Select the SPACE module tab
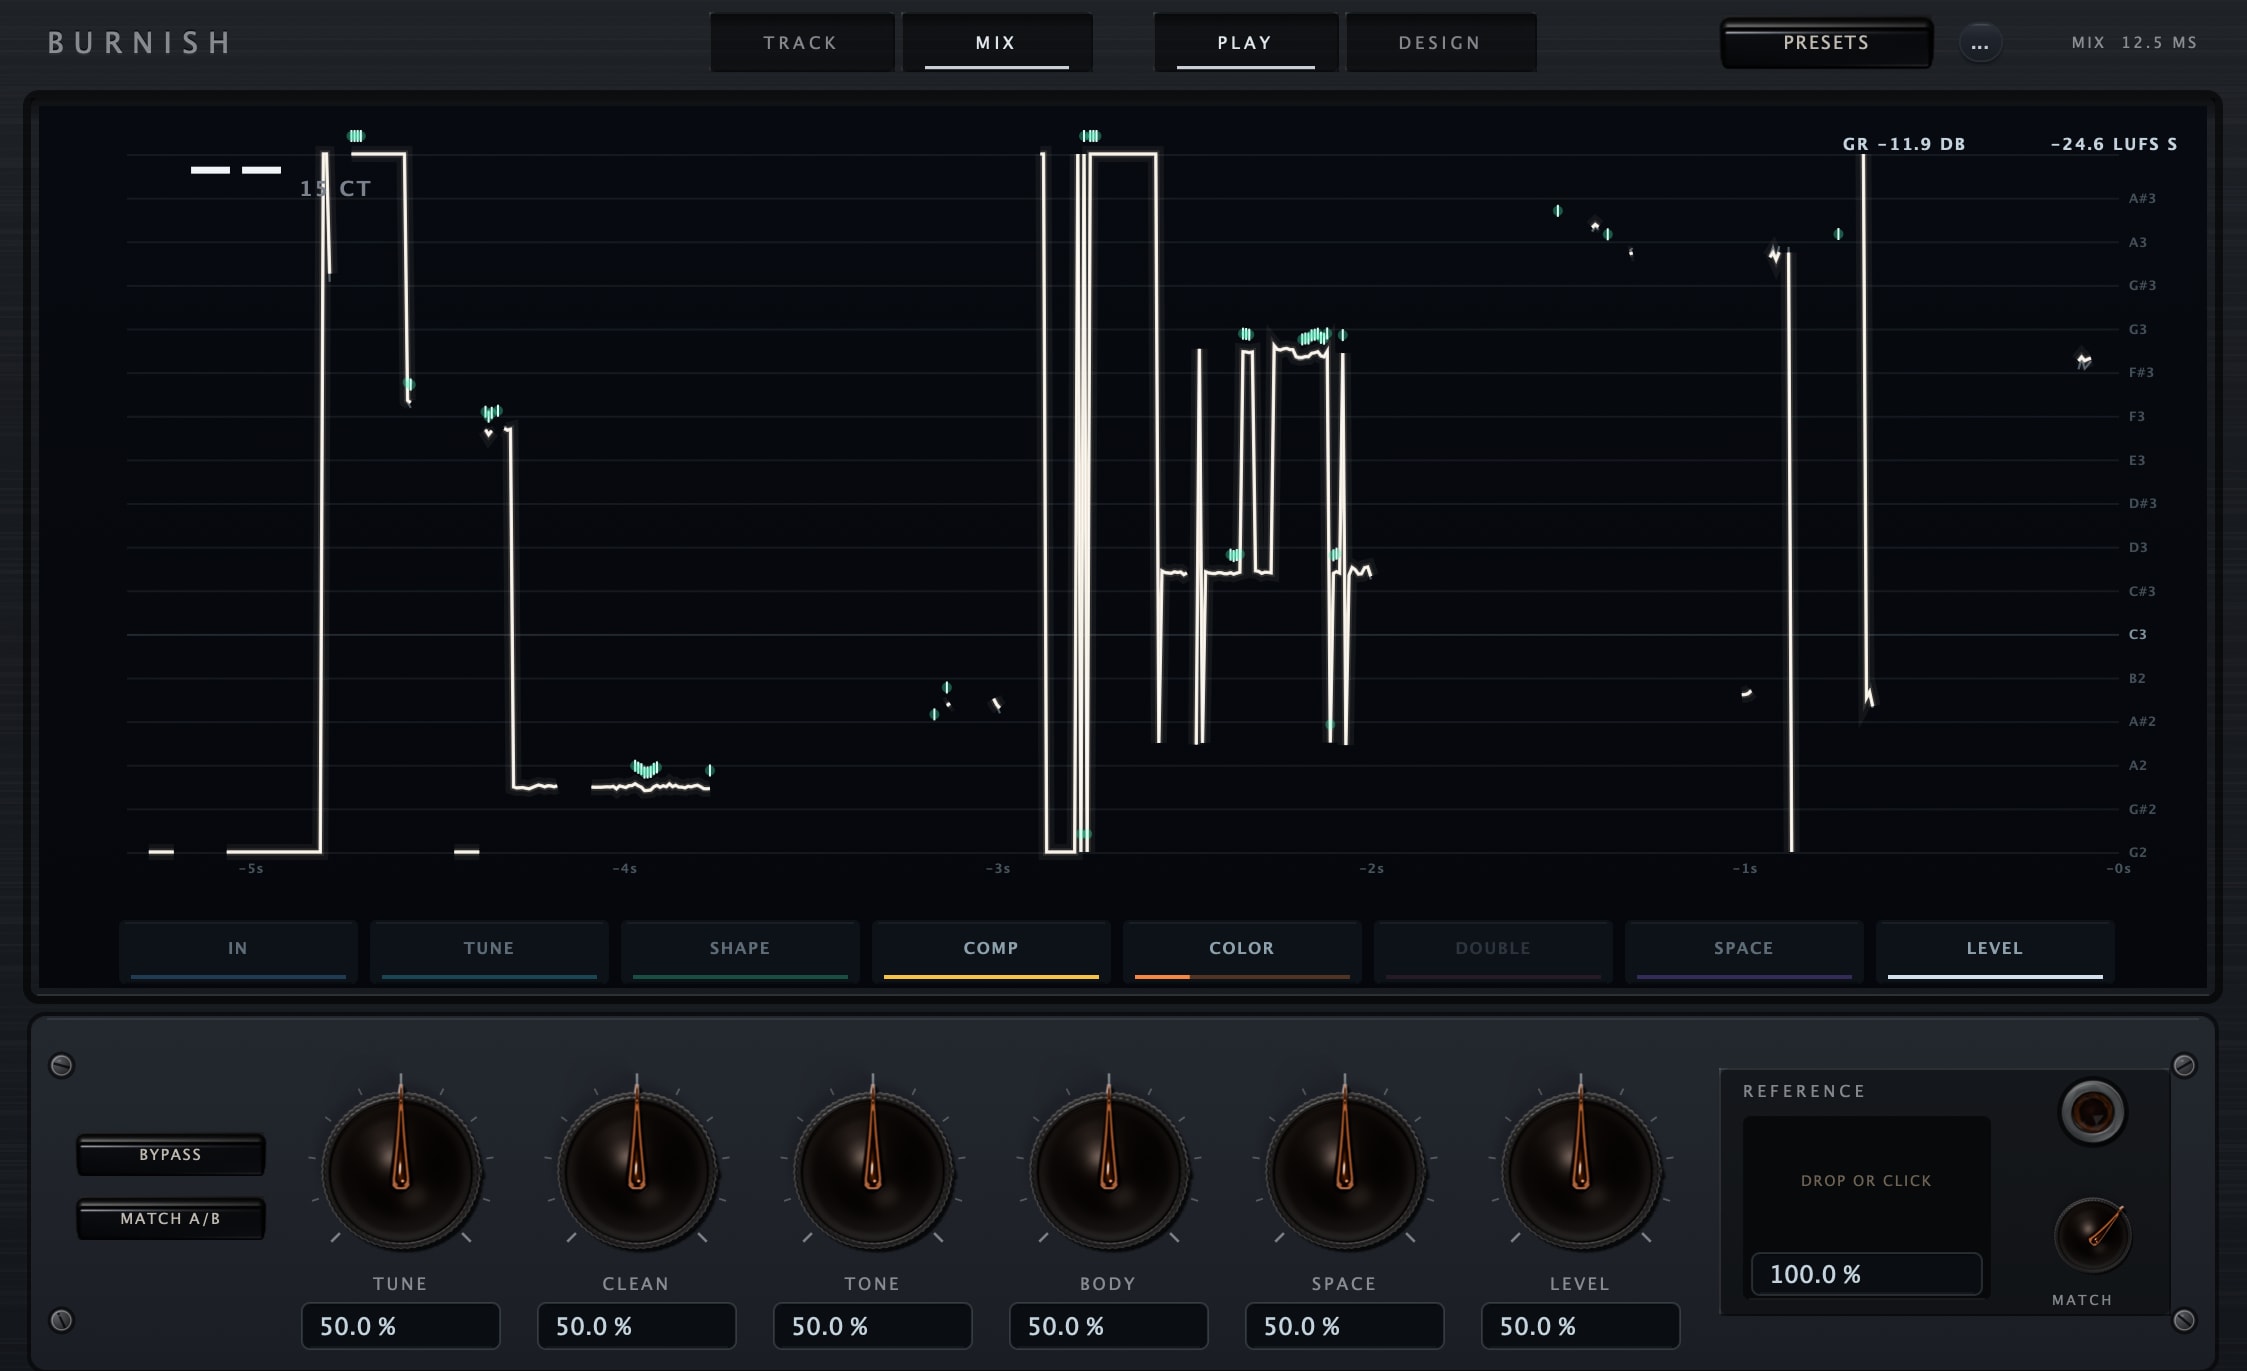The height and width of the screenshot is (1371, 2247). click(x=1744, y=951)
